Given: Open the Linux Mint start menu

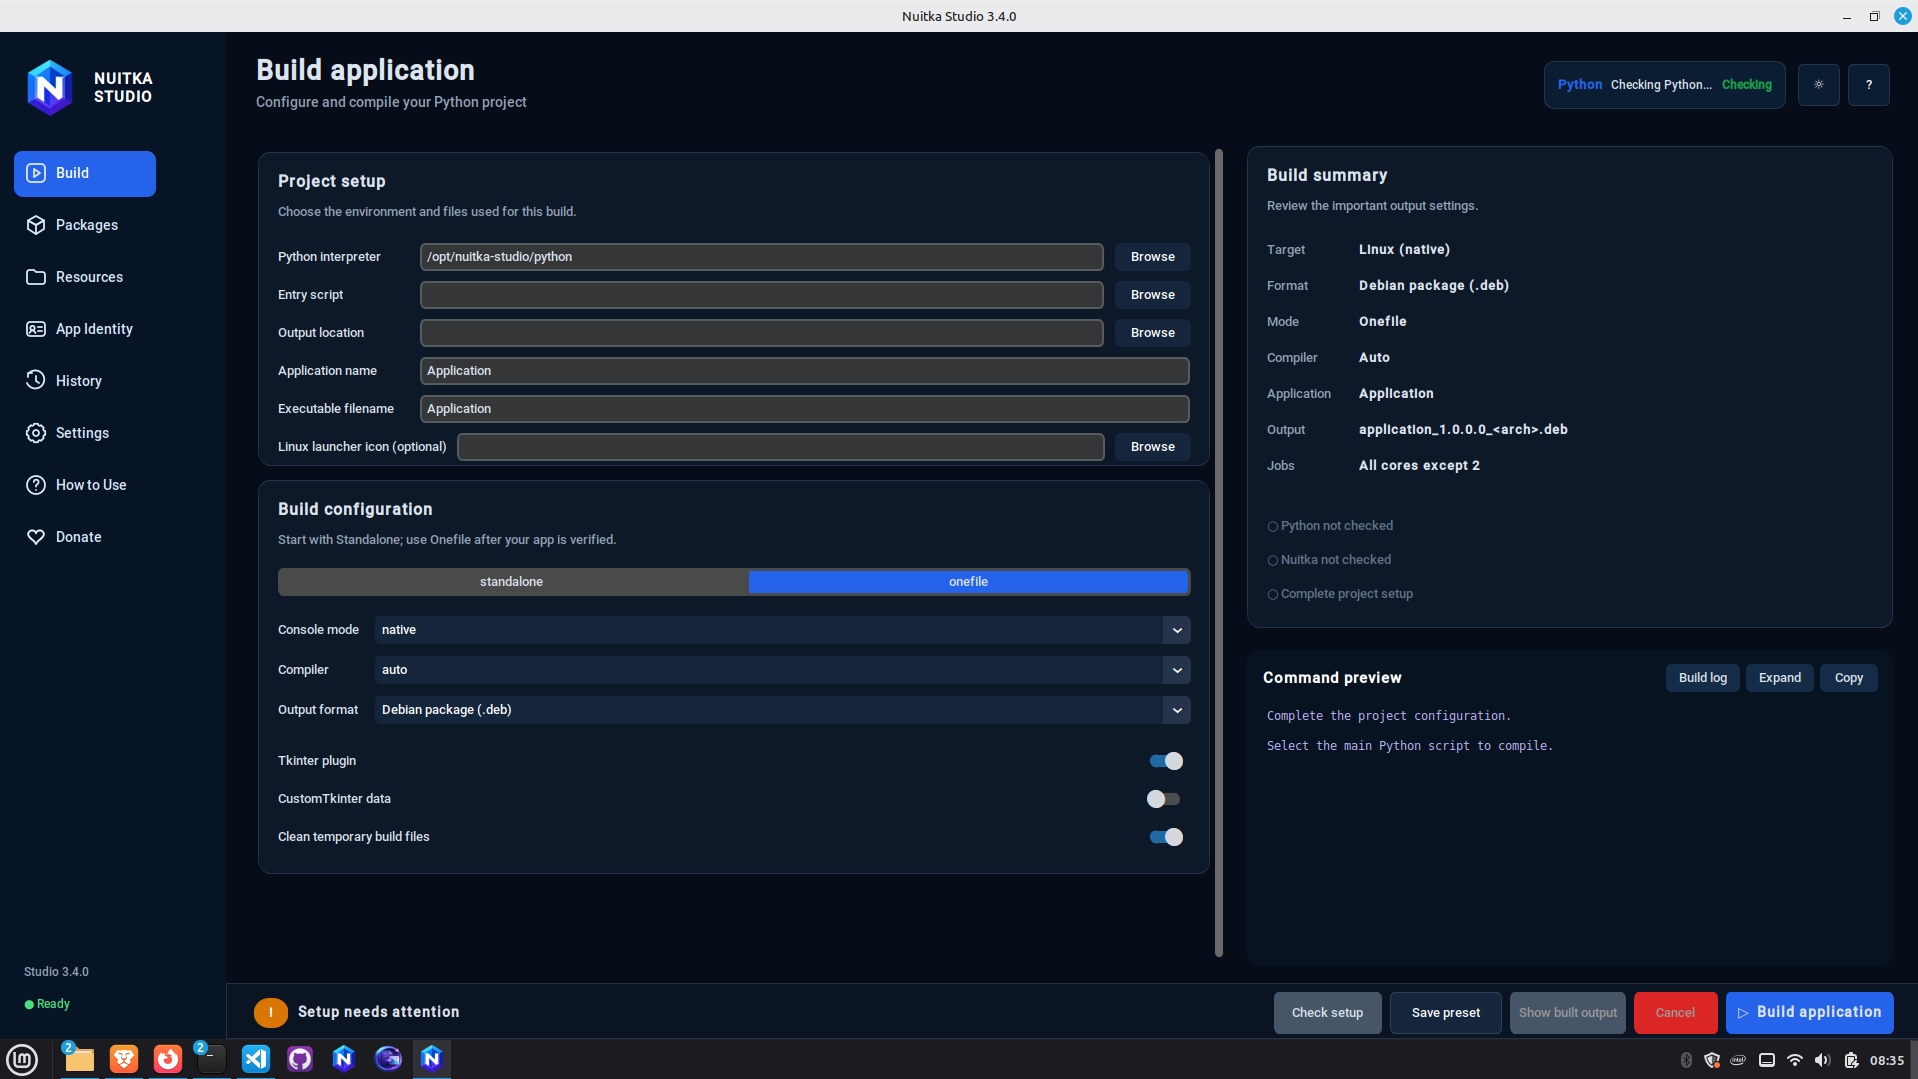Looking at the screenshot, I should point(22,1059).
